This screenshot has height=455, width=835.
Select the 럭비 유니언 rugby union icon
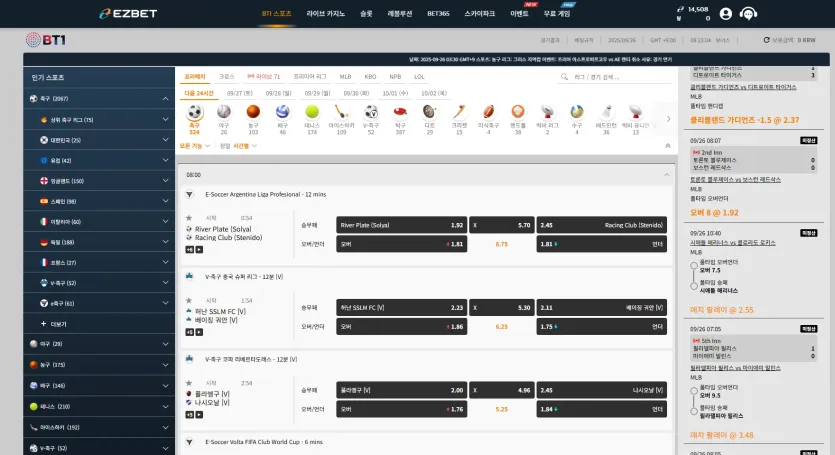635,111
